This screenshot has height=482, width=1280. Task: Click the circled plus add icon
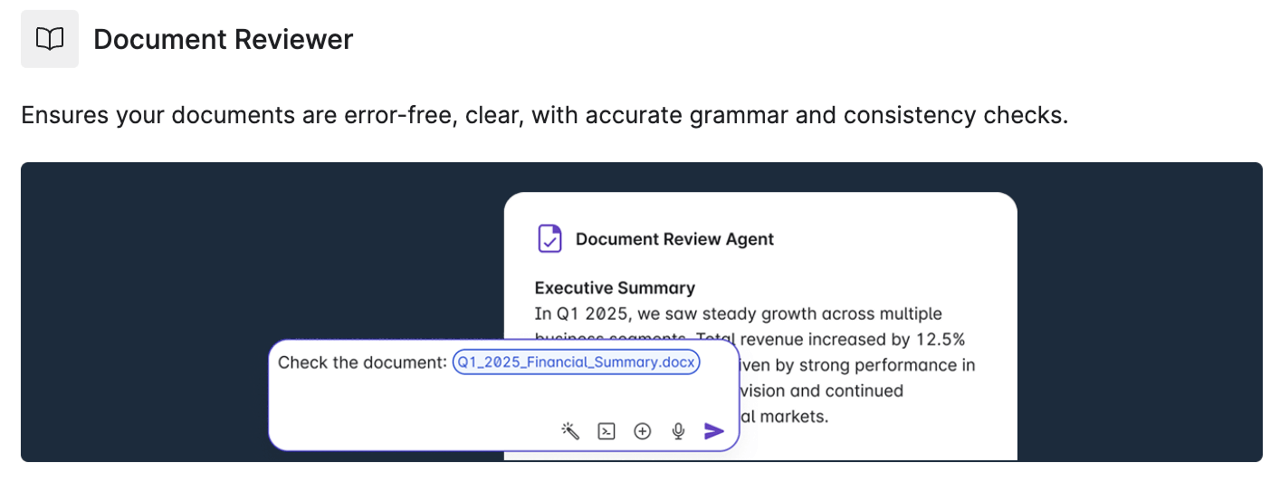click(643, 431)
